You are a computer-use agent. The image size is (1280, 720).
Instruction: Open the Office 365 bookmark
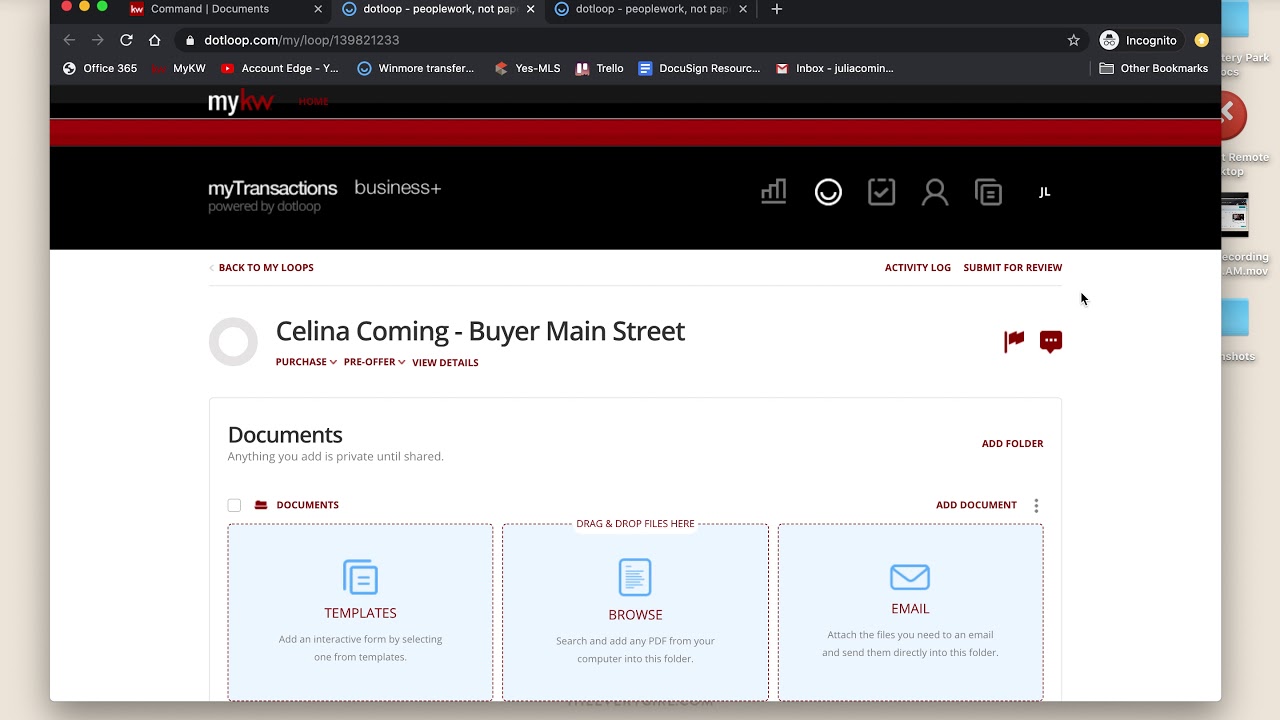click(x=100, y=68)
